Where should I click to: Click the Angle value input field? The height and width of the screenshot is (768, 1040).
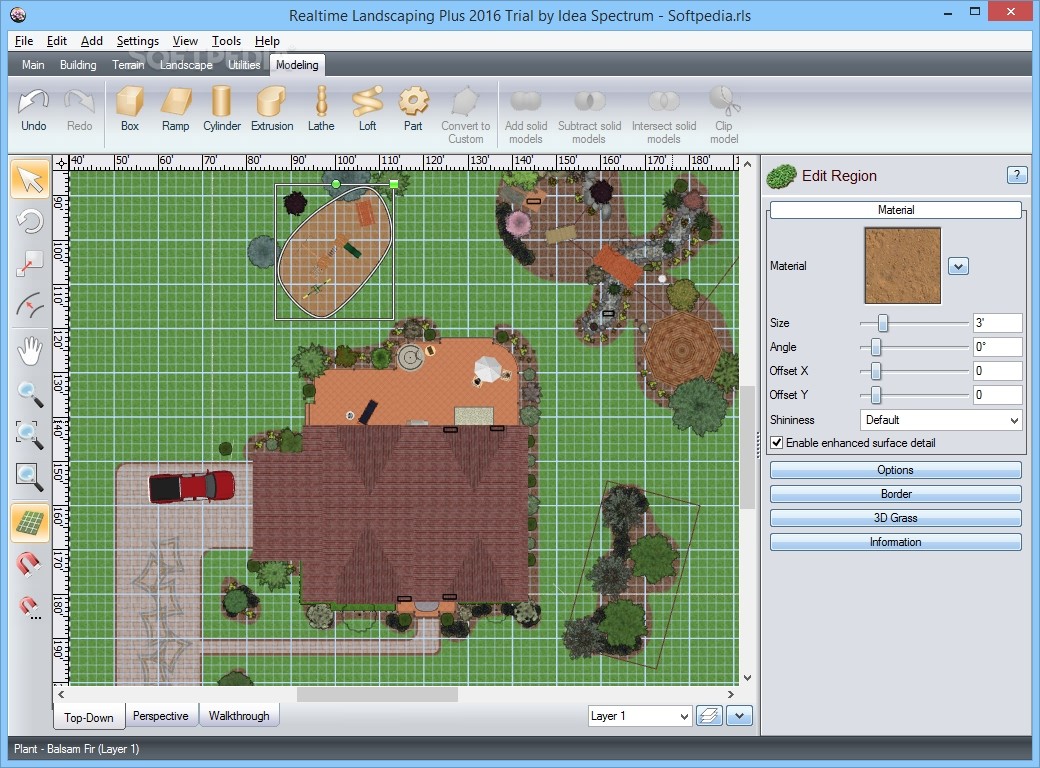coord(998,347)
